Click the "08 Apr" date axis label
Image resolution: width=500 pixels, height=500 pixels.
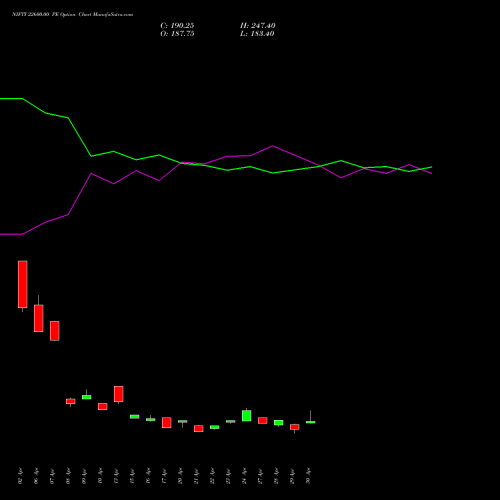tap(68, 476)
